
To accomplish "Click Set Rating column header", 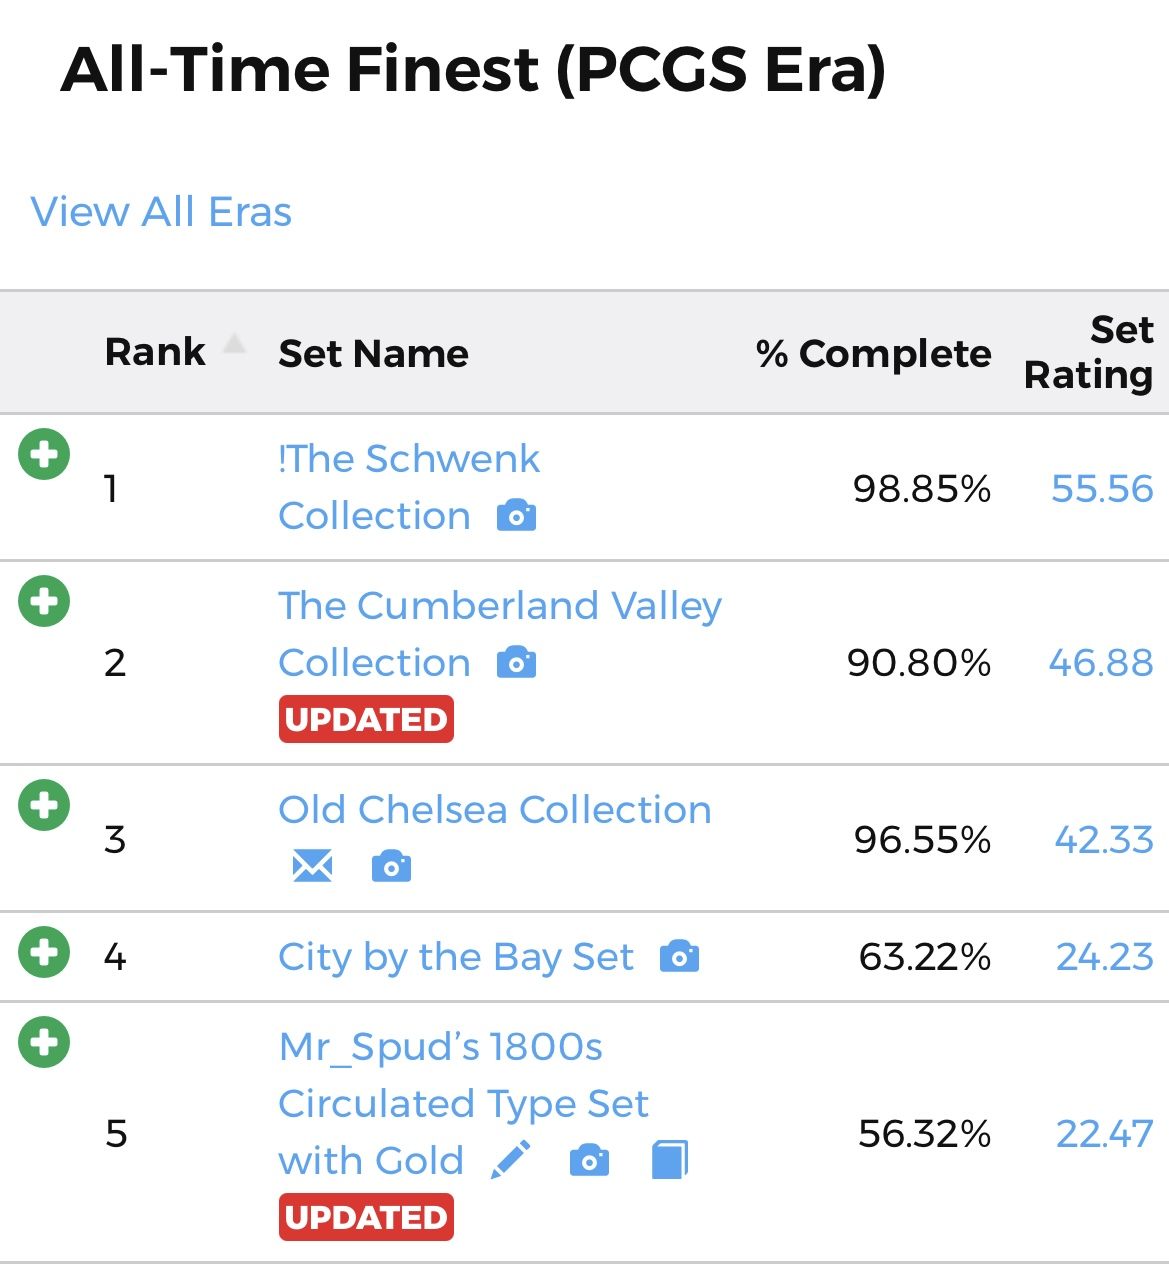I will pos(1089,352).
